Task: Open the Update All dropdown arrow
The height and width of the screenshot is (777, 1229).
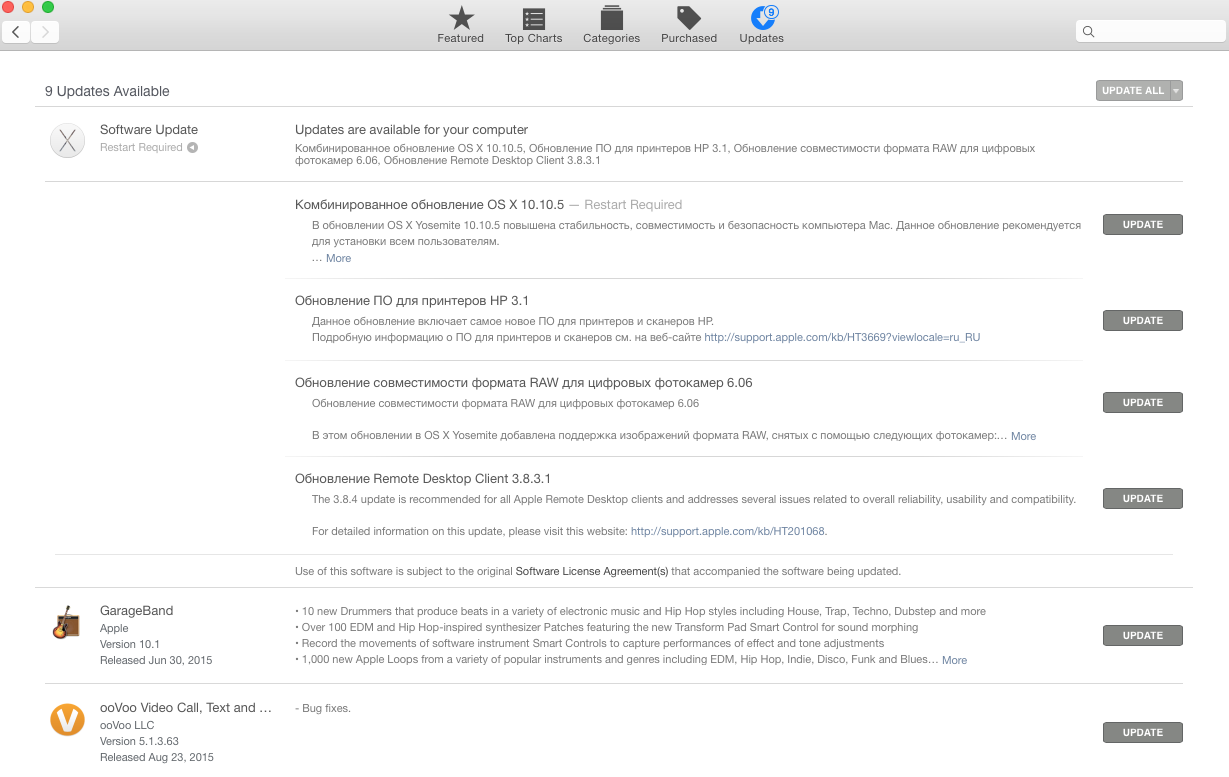Action: coord(1176,91)
